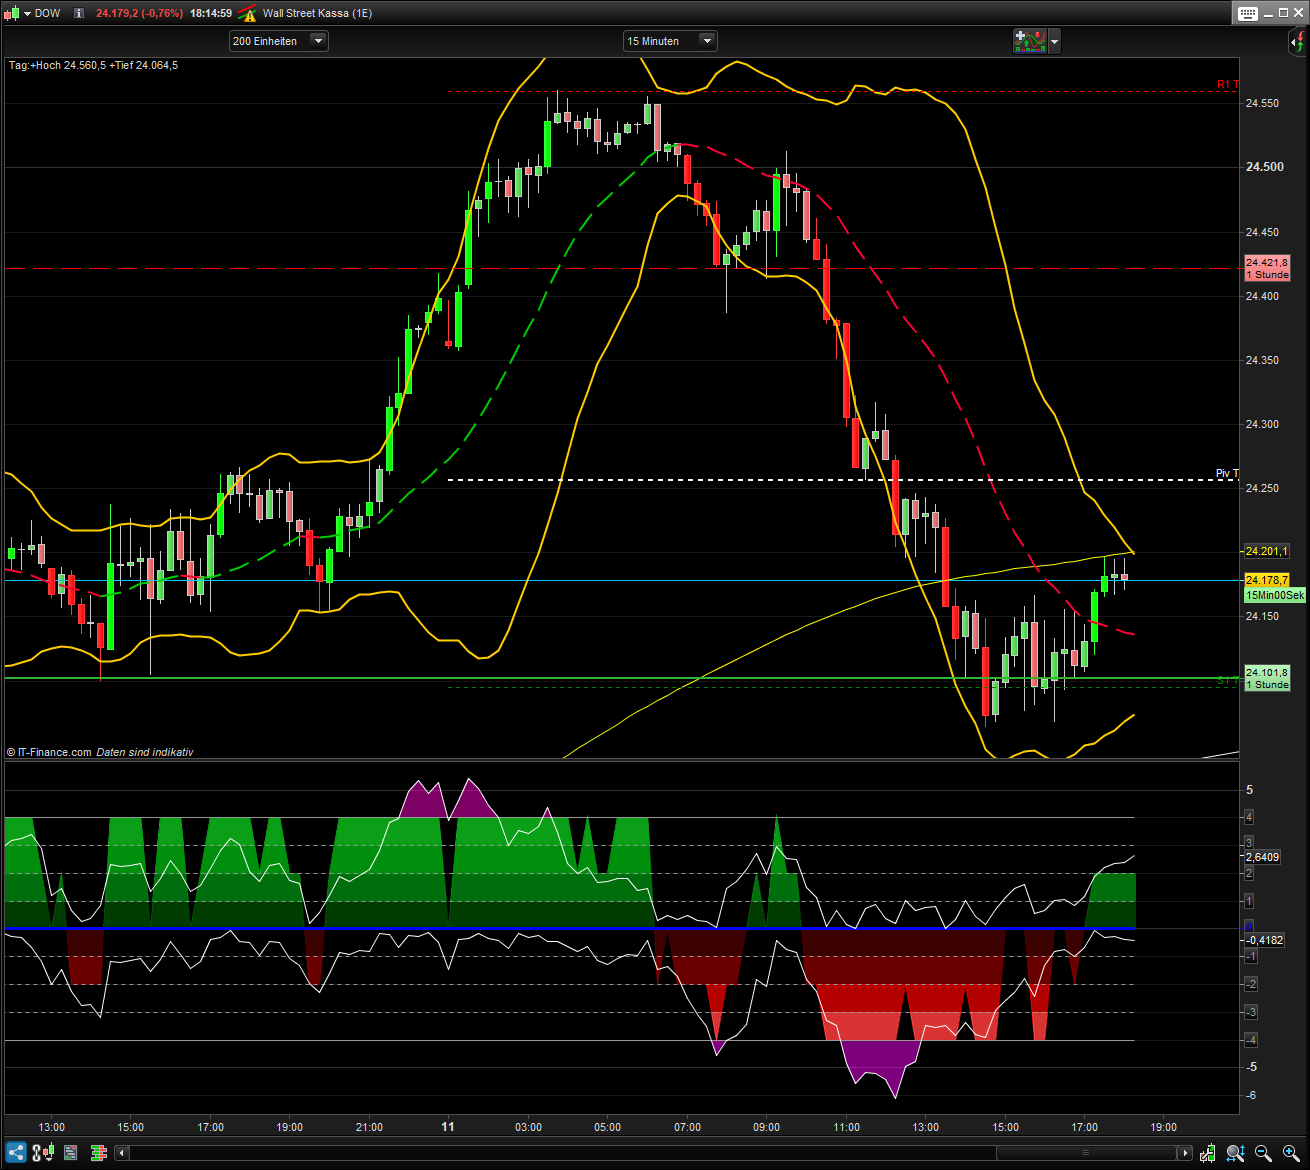
Task: Click the Tag Hoch/Tief info text
Action: pyautogui.click(x=93, y=65)
